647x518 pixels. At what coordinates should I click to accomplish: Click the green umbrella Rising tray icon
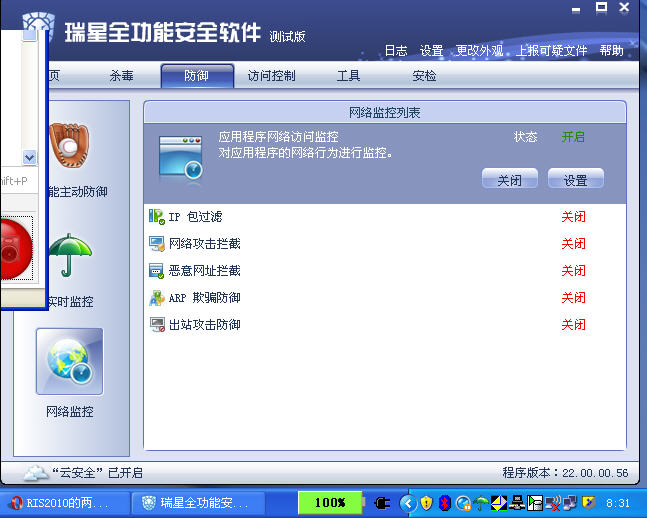(x=481, y=503)
